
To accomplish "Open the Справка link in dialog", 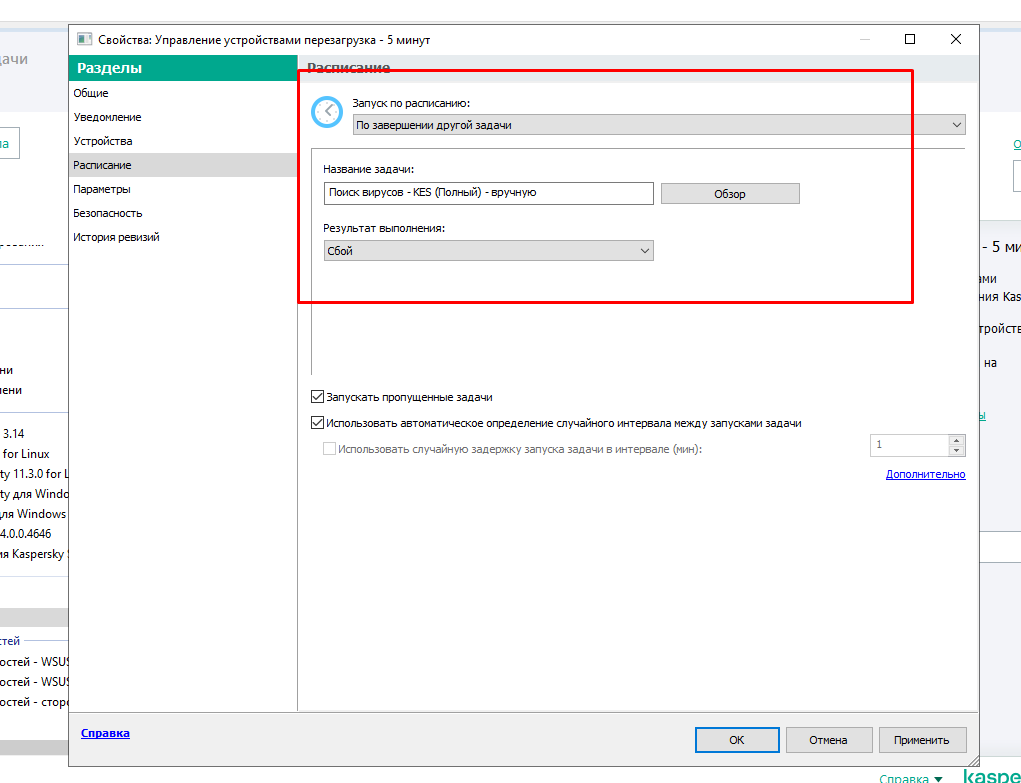I will click(x=105, y=733).
